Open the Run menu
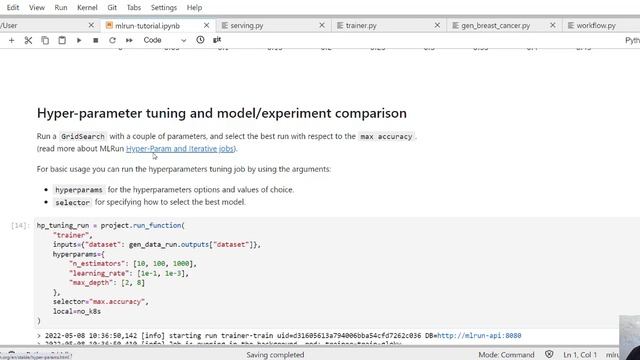 click(x=61, y=7)
